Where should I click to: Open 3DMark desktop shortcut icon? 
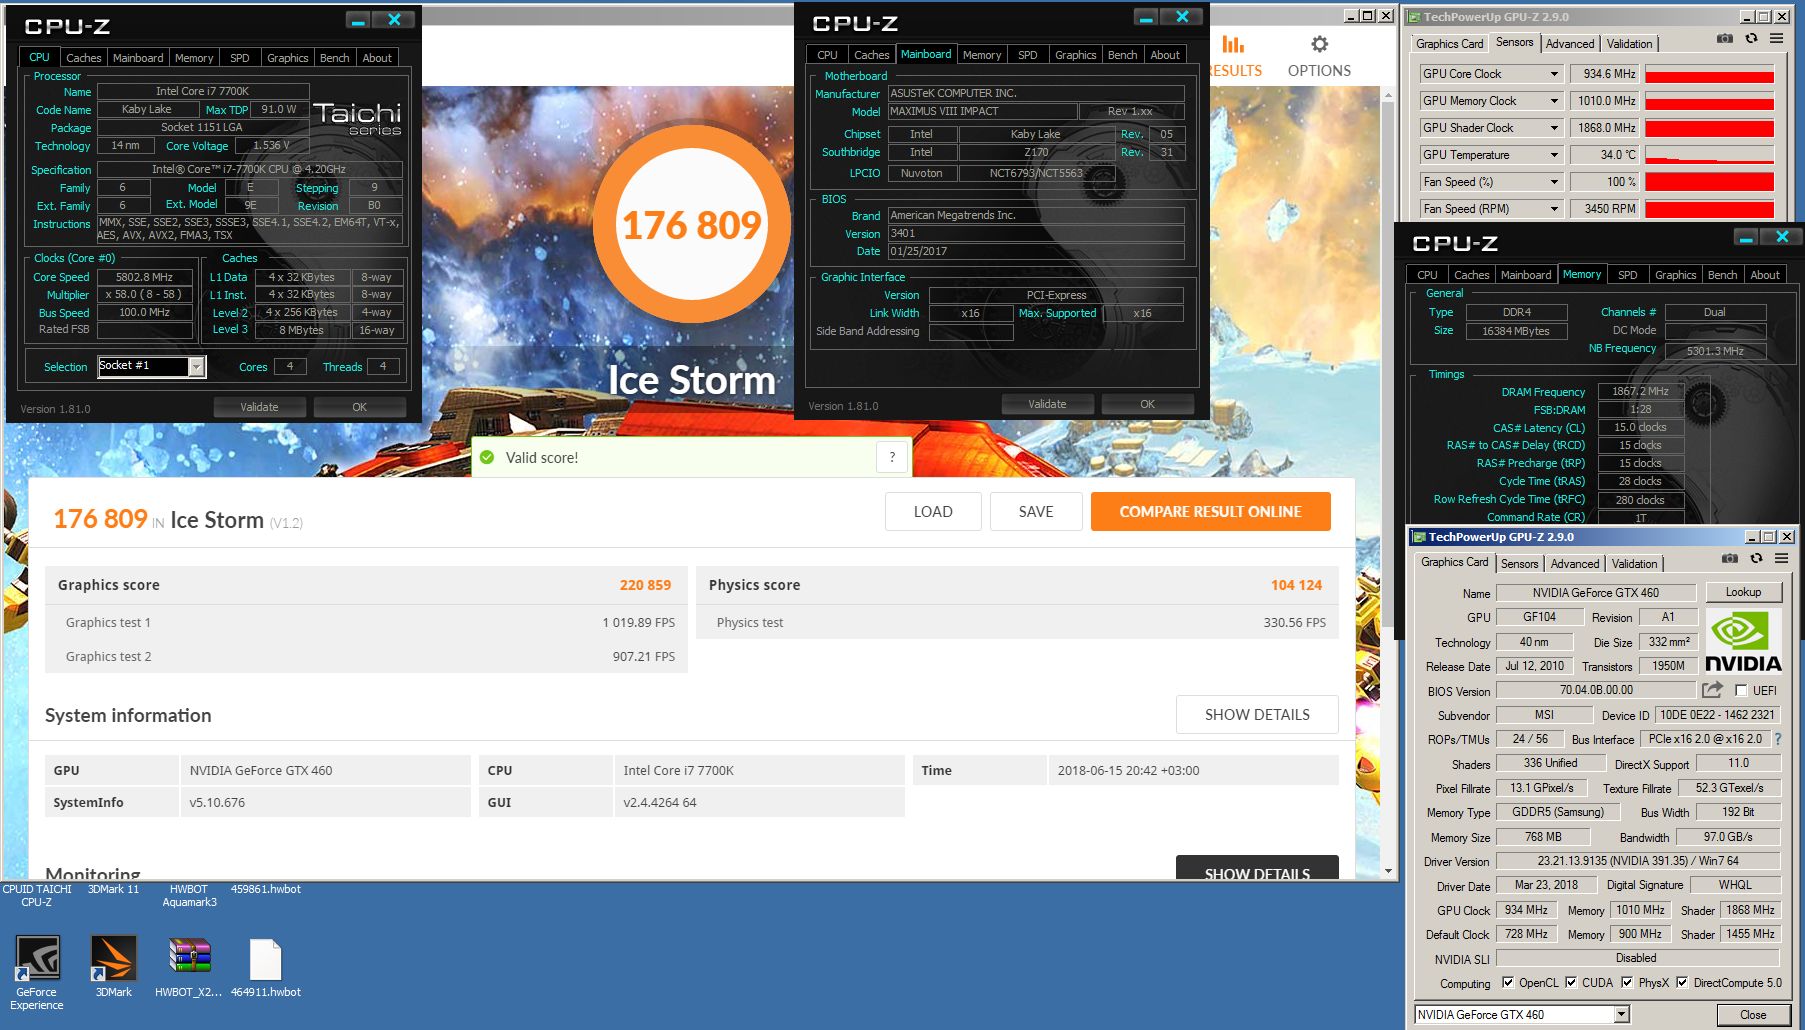[x=113, y=965]
